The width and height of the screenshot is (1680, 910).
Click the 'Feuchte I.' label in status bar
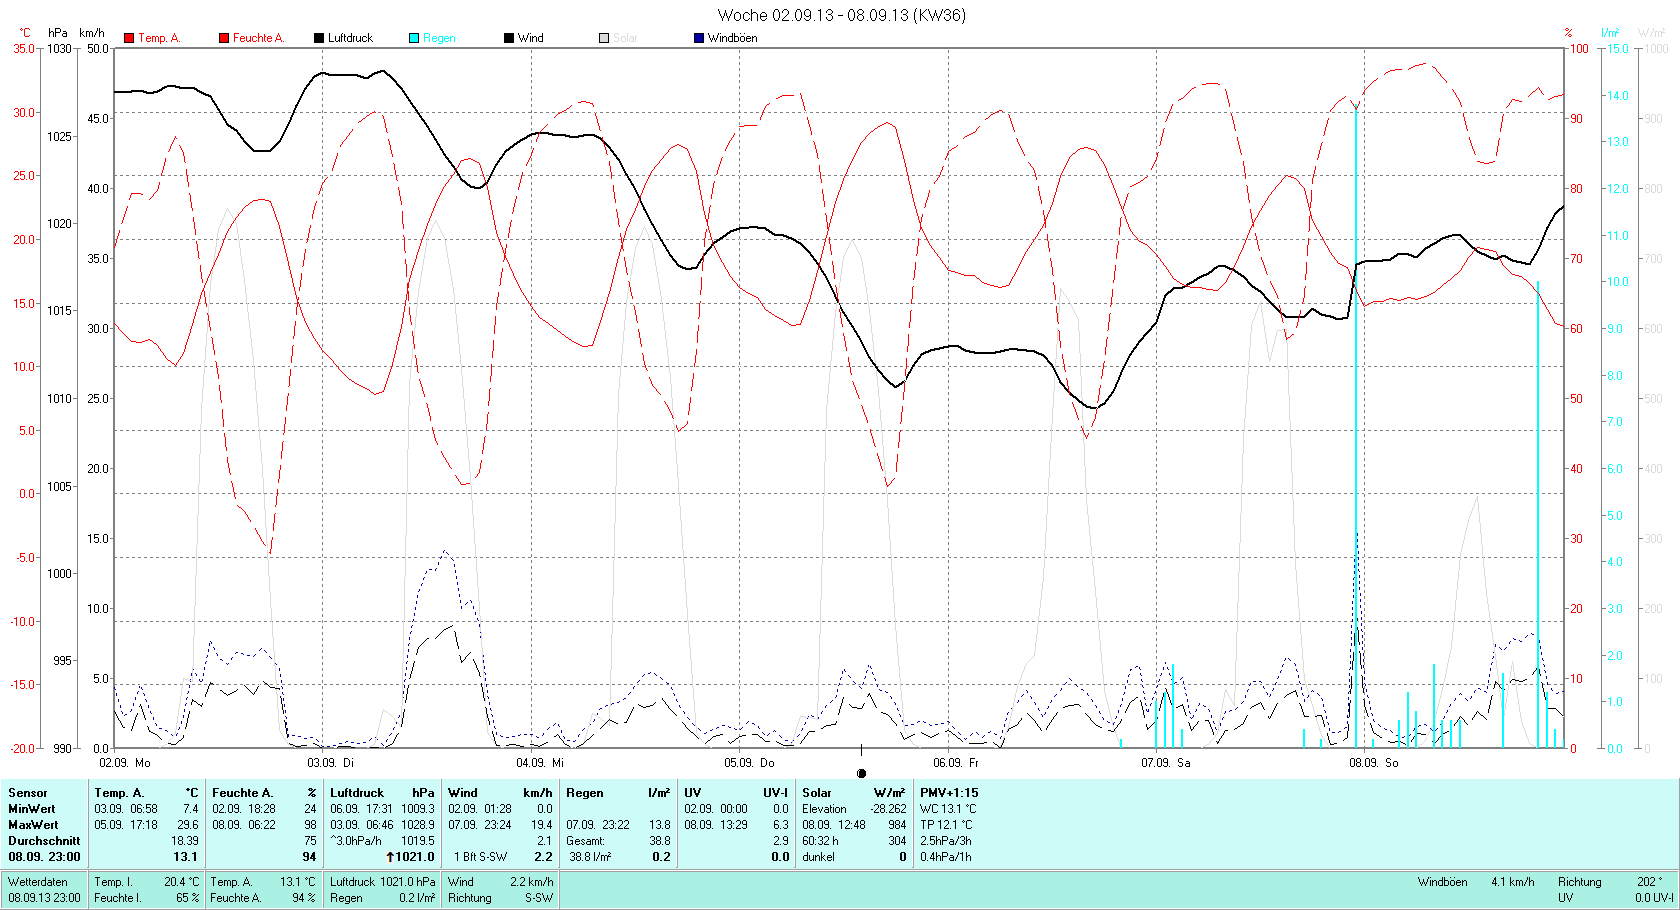(118, 898)
